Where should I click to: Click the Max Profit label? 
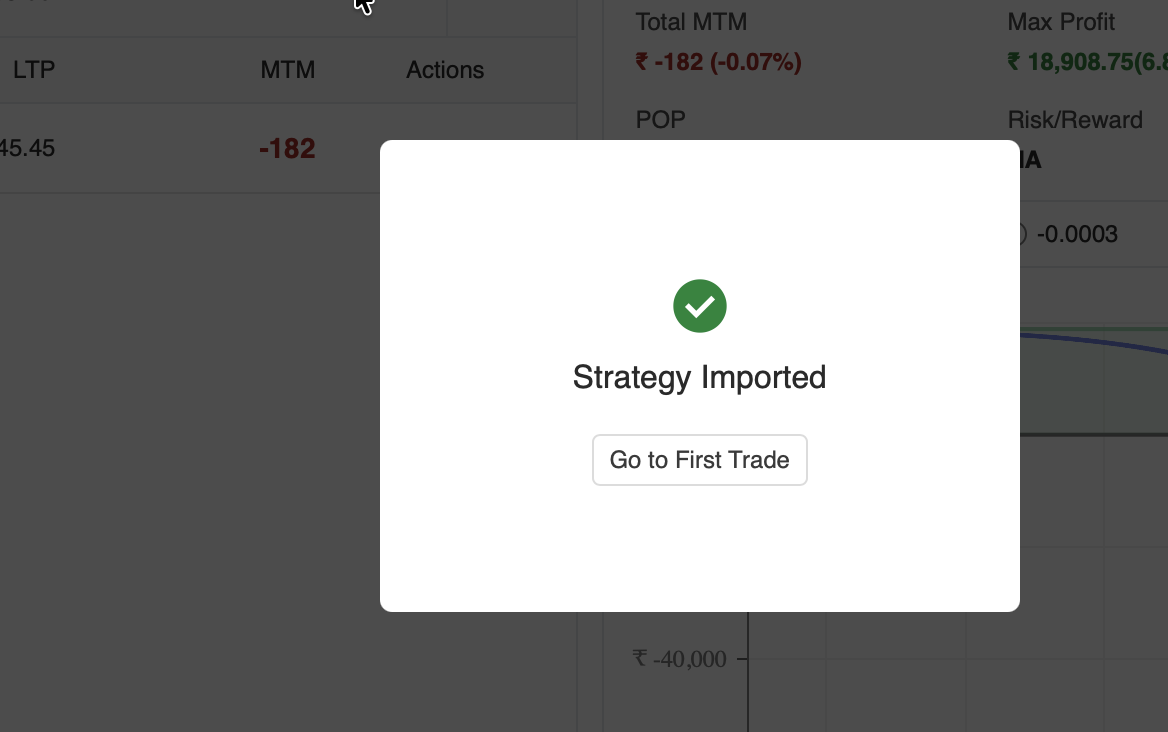tap(1061, 22)
